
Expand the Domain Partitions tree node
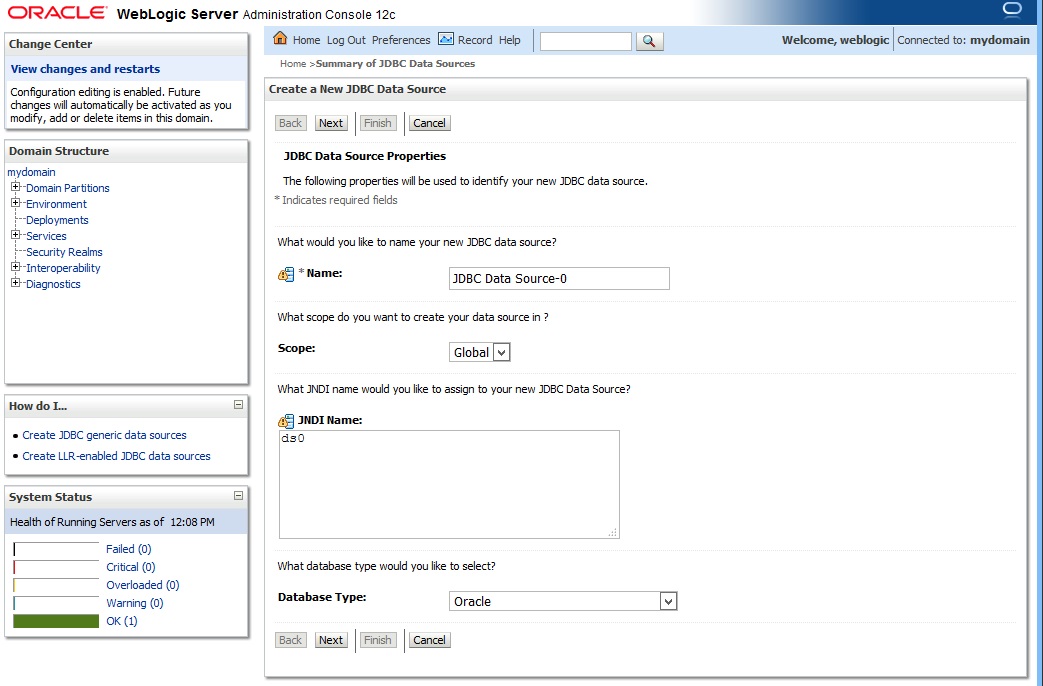pos(16,187)
